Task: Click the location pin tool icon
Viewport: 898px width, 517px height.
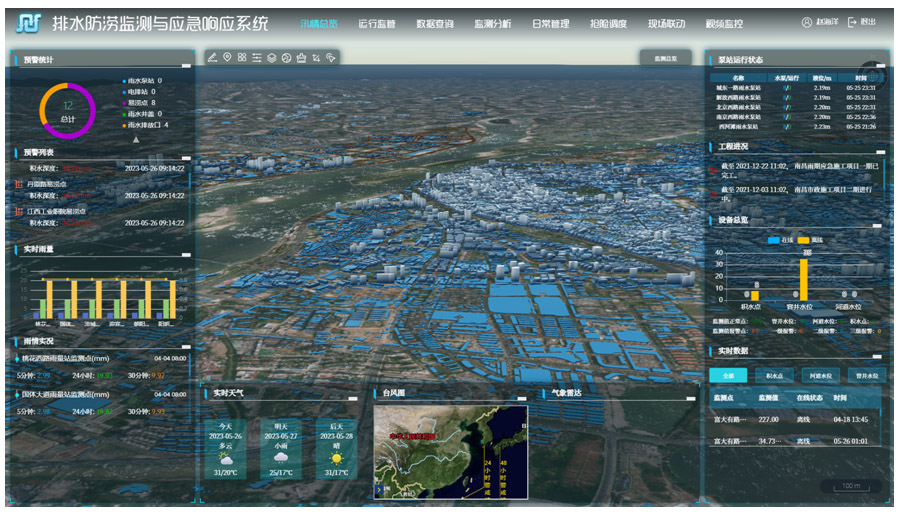Action: click(227, 58)
